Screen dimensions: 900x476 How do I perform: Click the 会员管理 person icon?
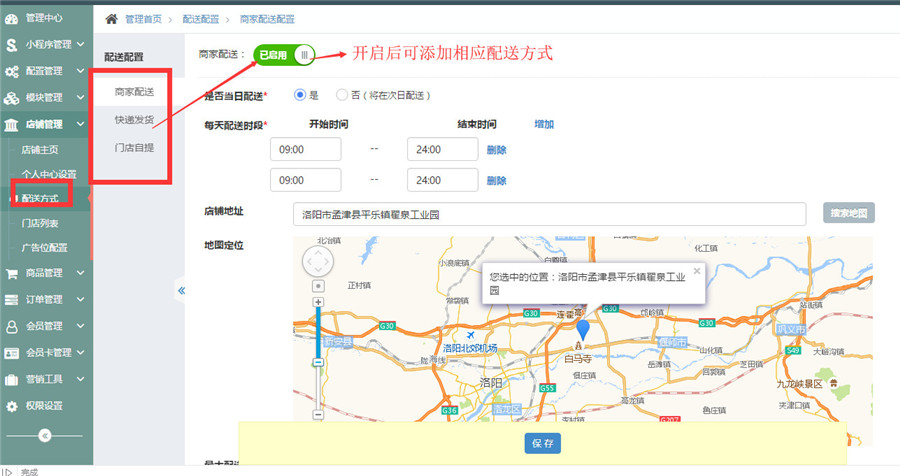tap(11, 327)
